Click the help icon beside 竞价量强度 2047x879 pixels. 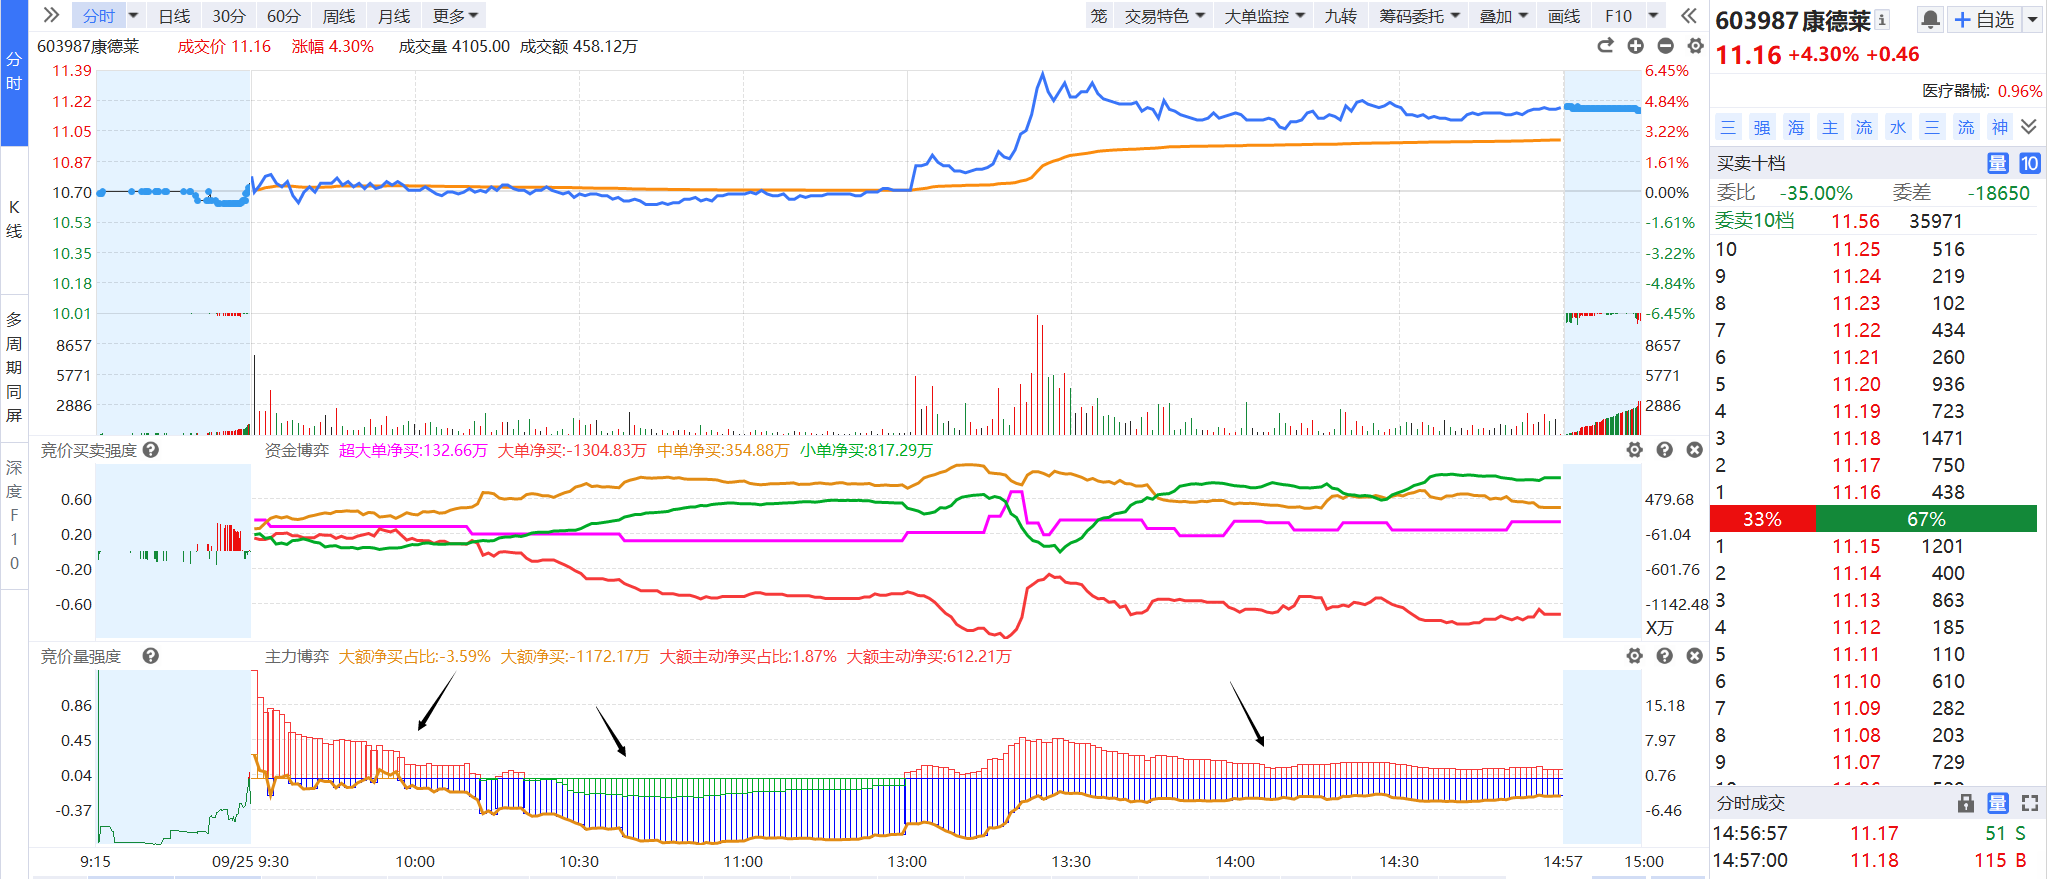(x=150, y=656)
